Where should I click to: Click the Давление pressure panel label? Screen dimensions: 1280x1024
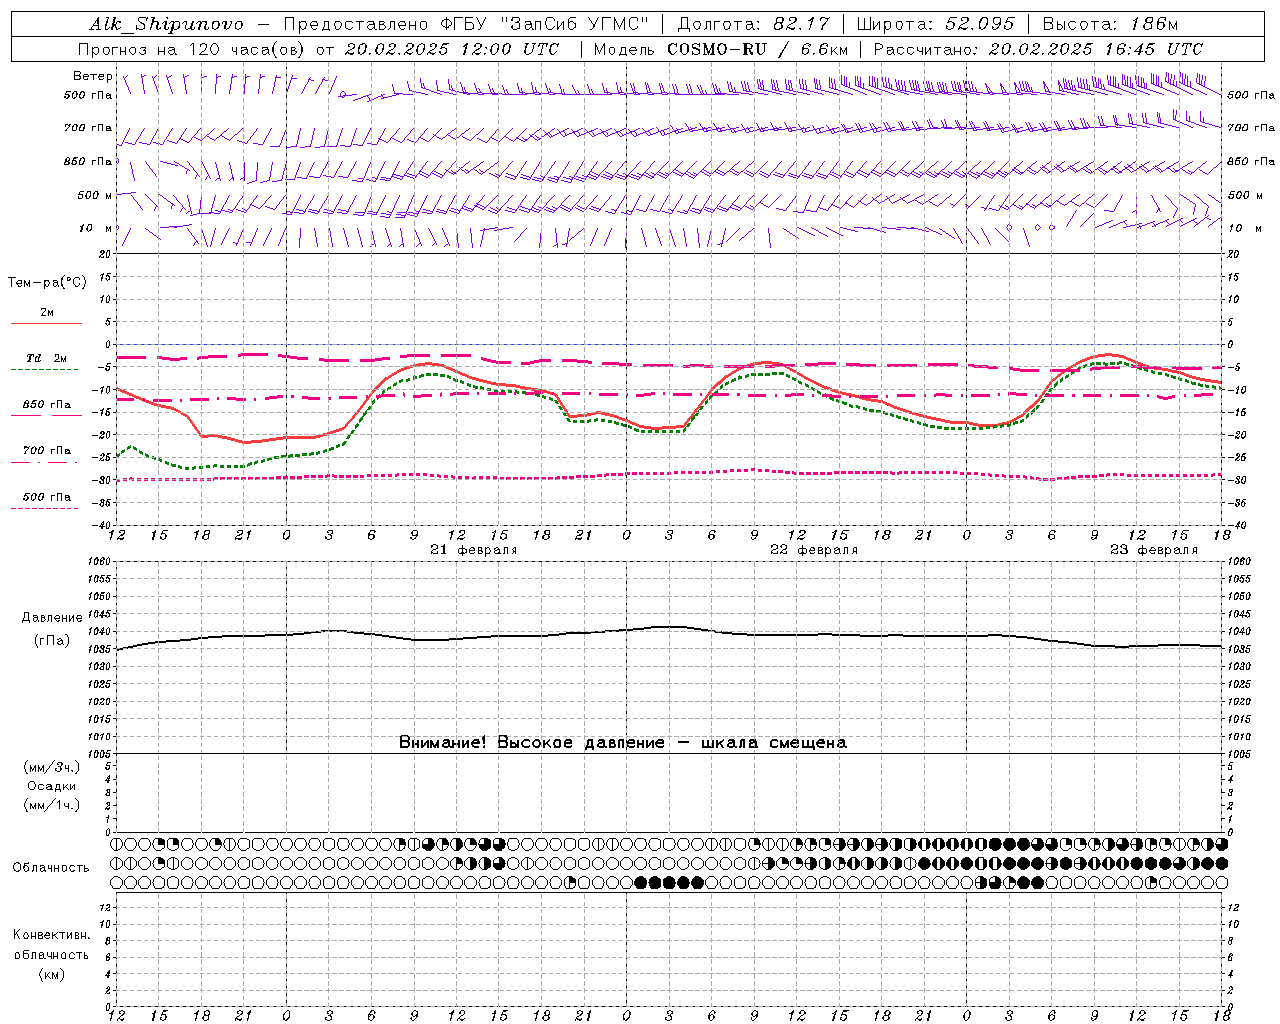52,618
